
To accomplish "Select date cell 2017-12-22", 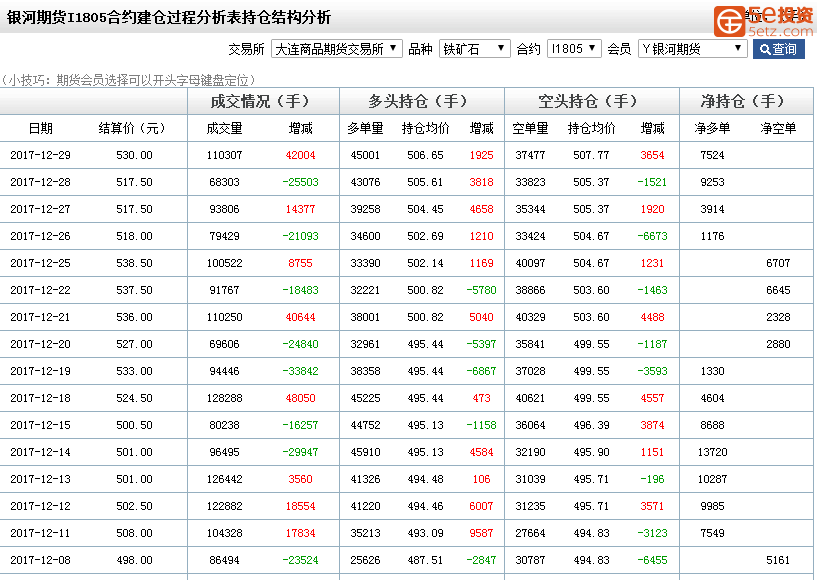I will click(40, 290).
